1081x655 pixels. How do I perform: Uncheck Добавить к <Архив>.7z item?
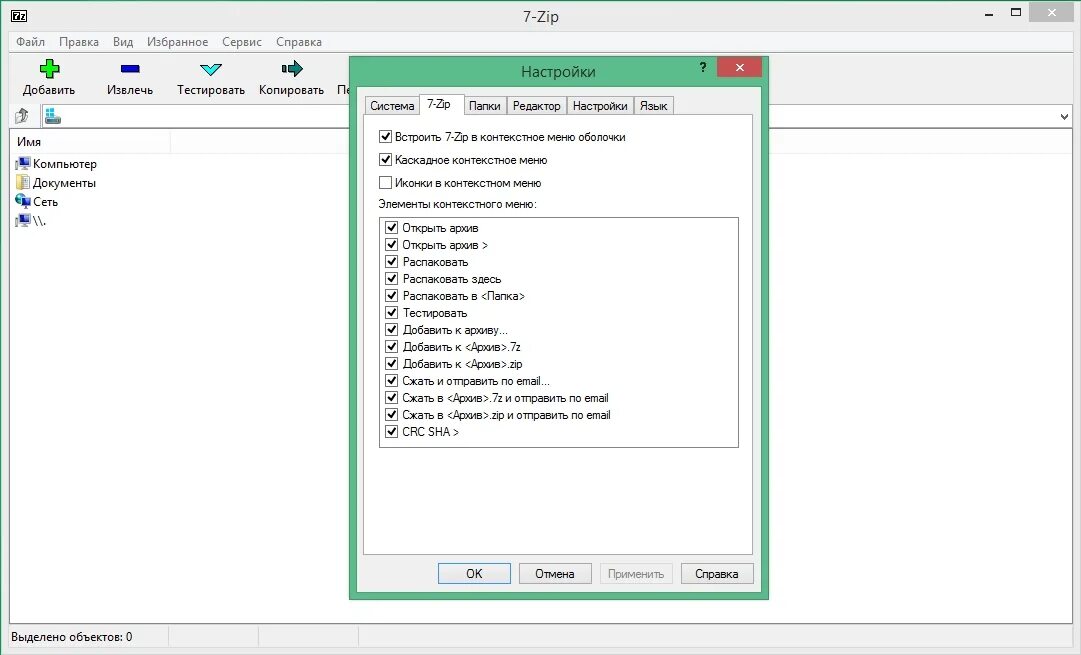[392, 347]
